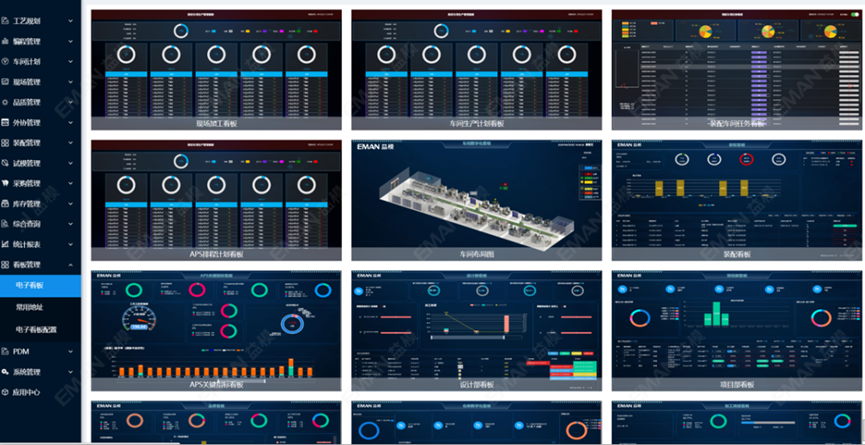Open the APS关键指标看板 thumbnail

point(217,325)
